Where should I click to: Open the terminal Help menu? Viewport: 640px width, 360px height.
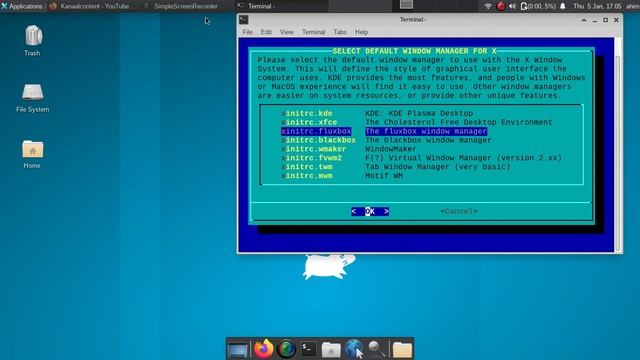(361, 32)
